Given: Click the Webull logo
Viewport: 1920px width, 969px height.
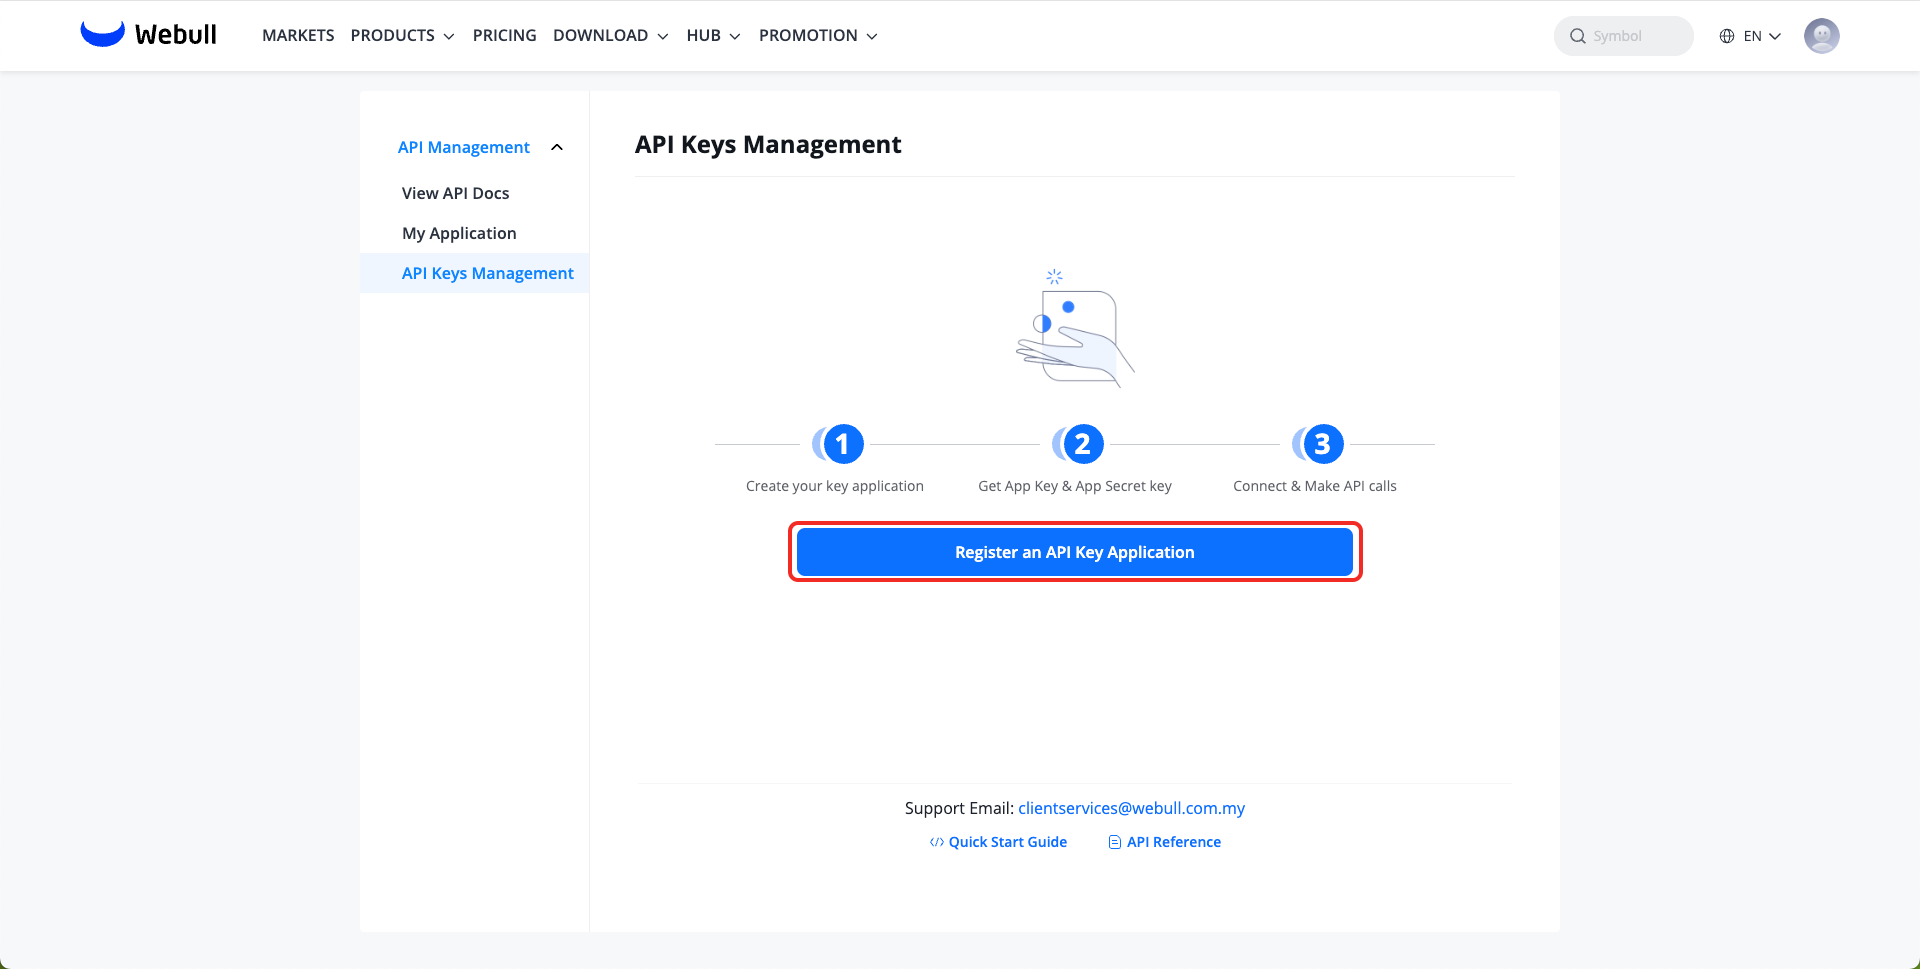Looking at the screenshot, I should point(148,34).
